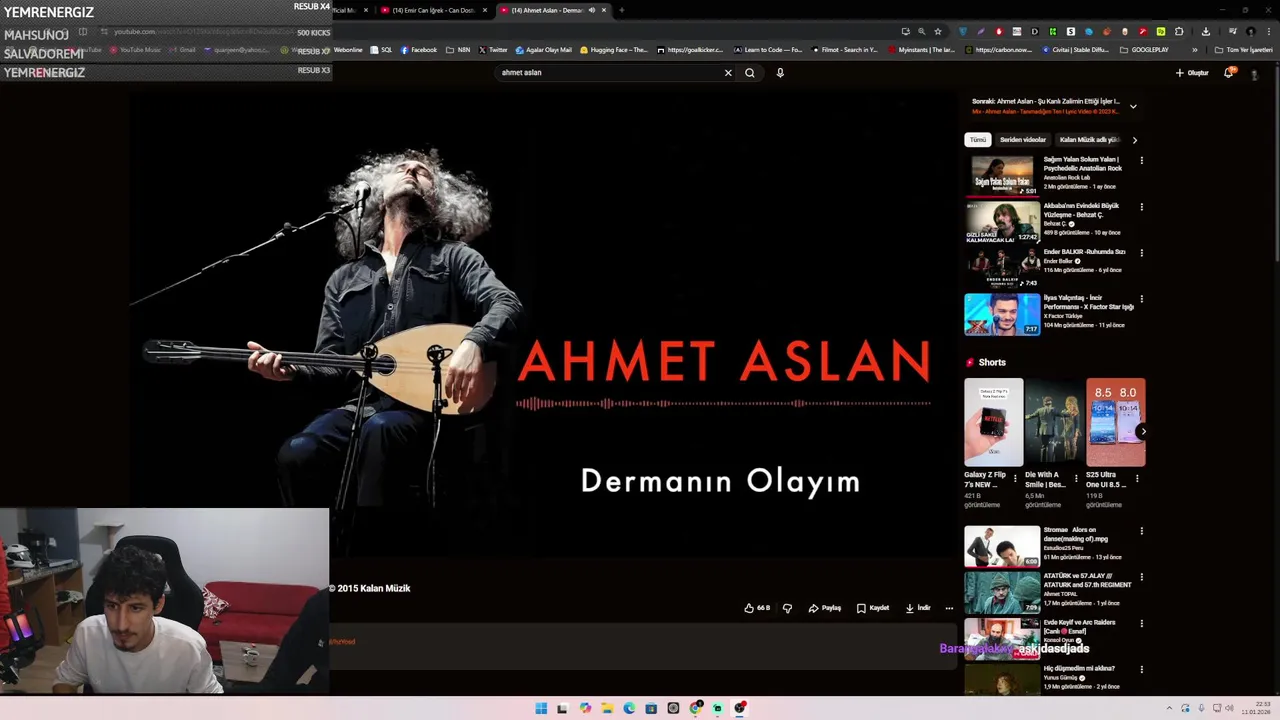Open browser zoom magnifier icon
Image resolution: width=1280 pixels, height=720 pixels.
click(921, 31)
